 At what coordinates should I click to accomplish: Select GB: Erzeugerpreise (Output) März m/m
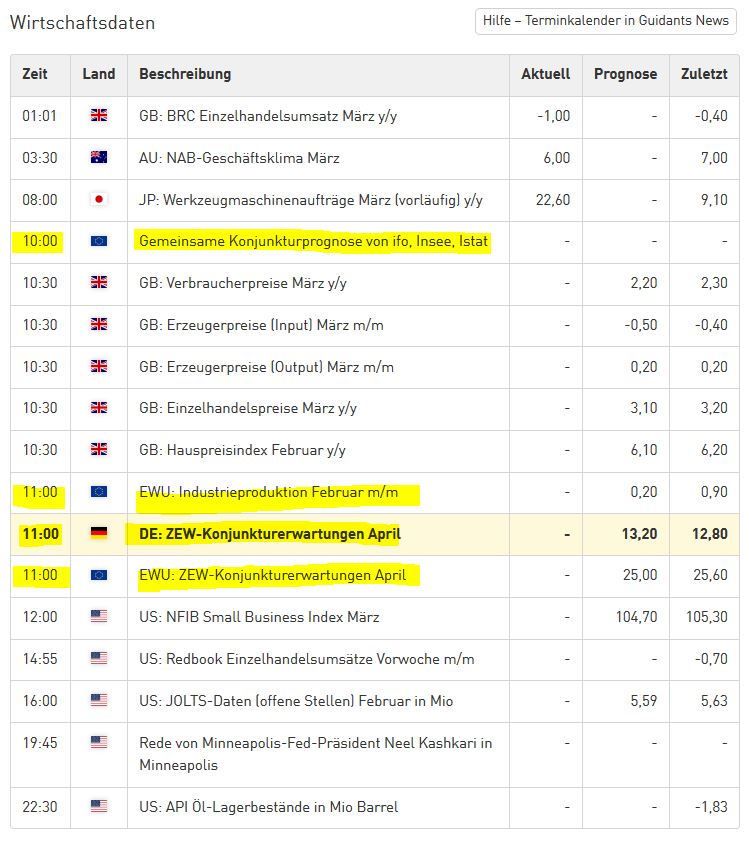266,367
